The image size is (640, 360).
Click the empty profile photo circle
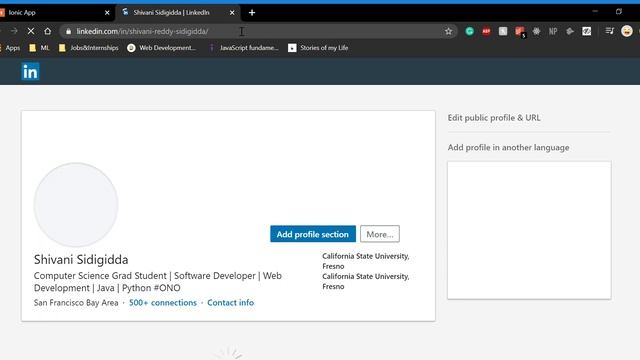click(76, 205)
